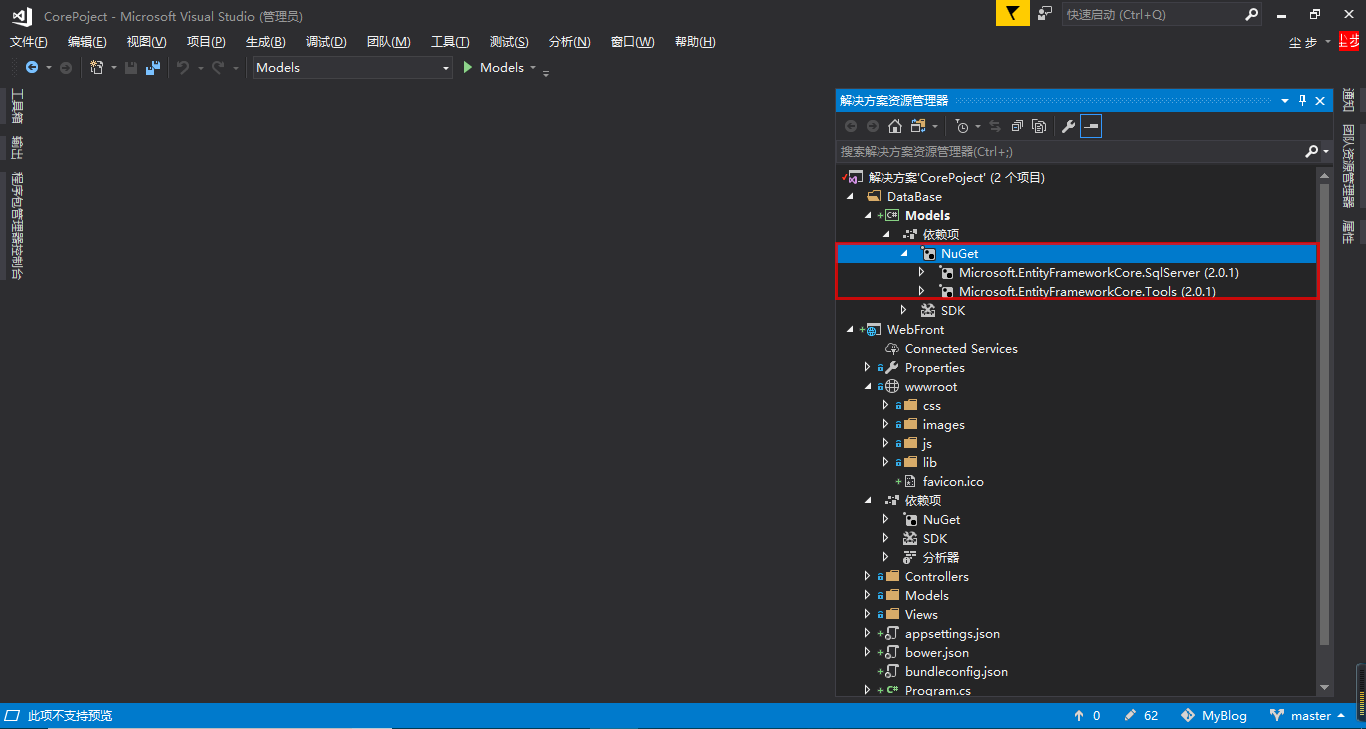This screenshot has height=729, width=1366.
Task: Open the 文件(F) menu
Action: click(29, 42)
